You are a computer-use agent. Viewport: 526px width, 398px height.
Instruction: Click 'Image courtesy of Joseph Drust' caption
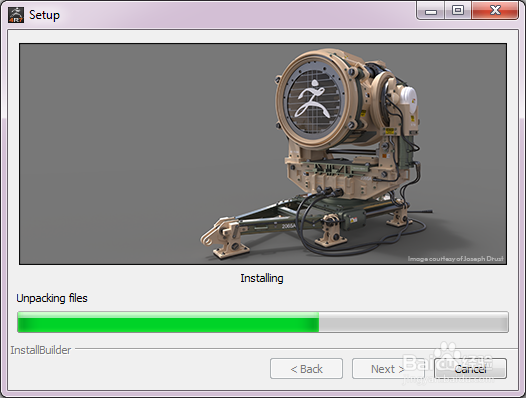coord(455,258)
